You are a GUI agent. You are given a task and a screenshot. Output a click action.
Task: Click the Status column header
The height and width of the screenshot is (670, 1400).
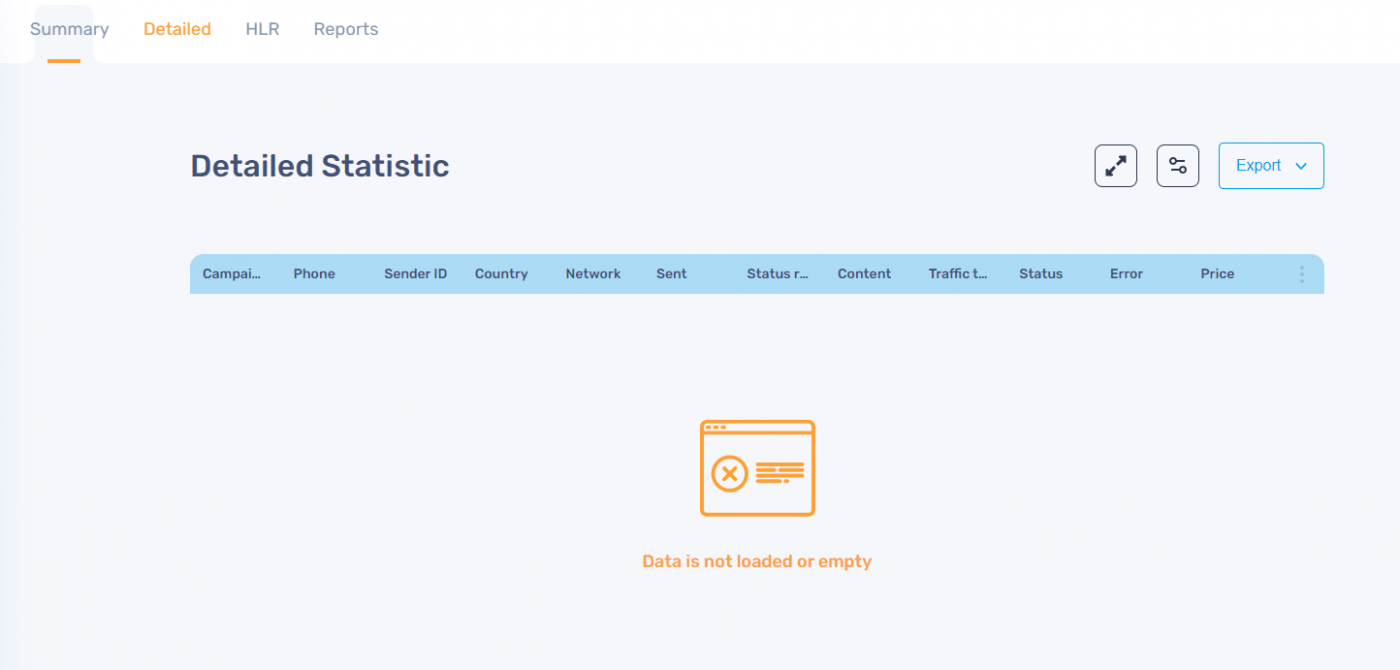click(1040, 274)
